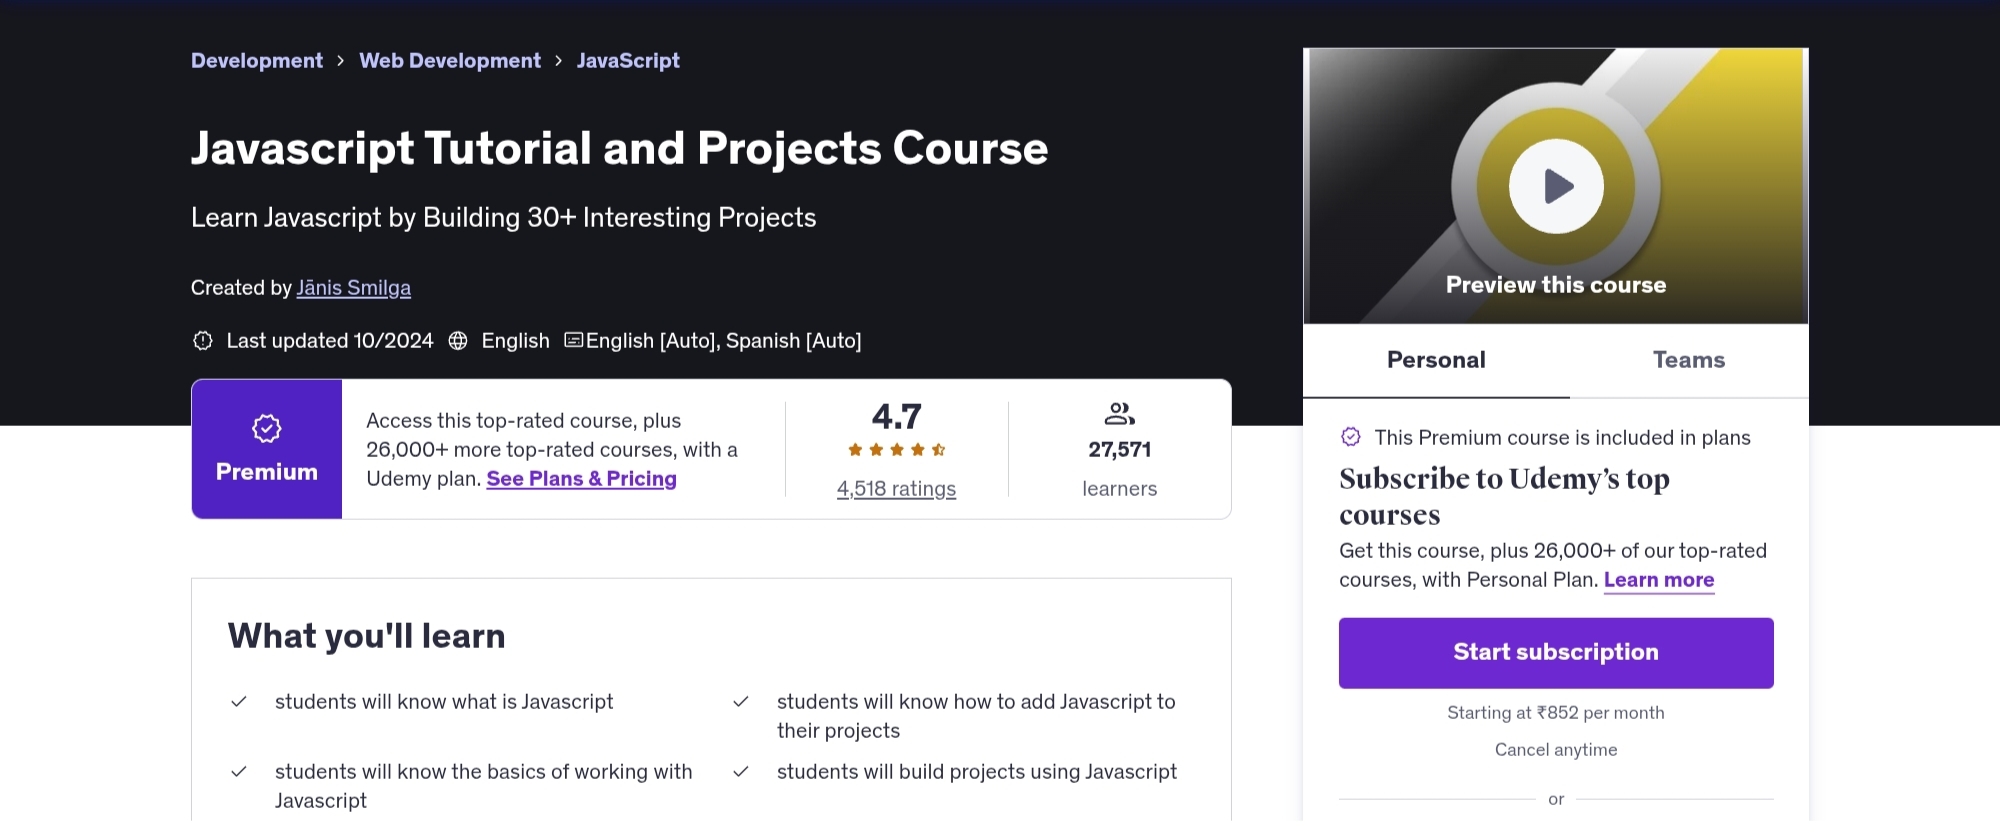2000x835 pixels.
Task: Open the Development breadcrumb category
Action: (x=256, y=60)
